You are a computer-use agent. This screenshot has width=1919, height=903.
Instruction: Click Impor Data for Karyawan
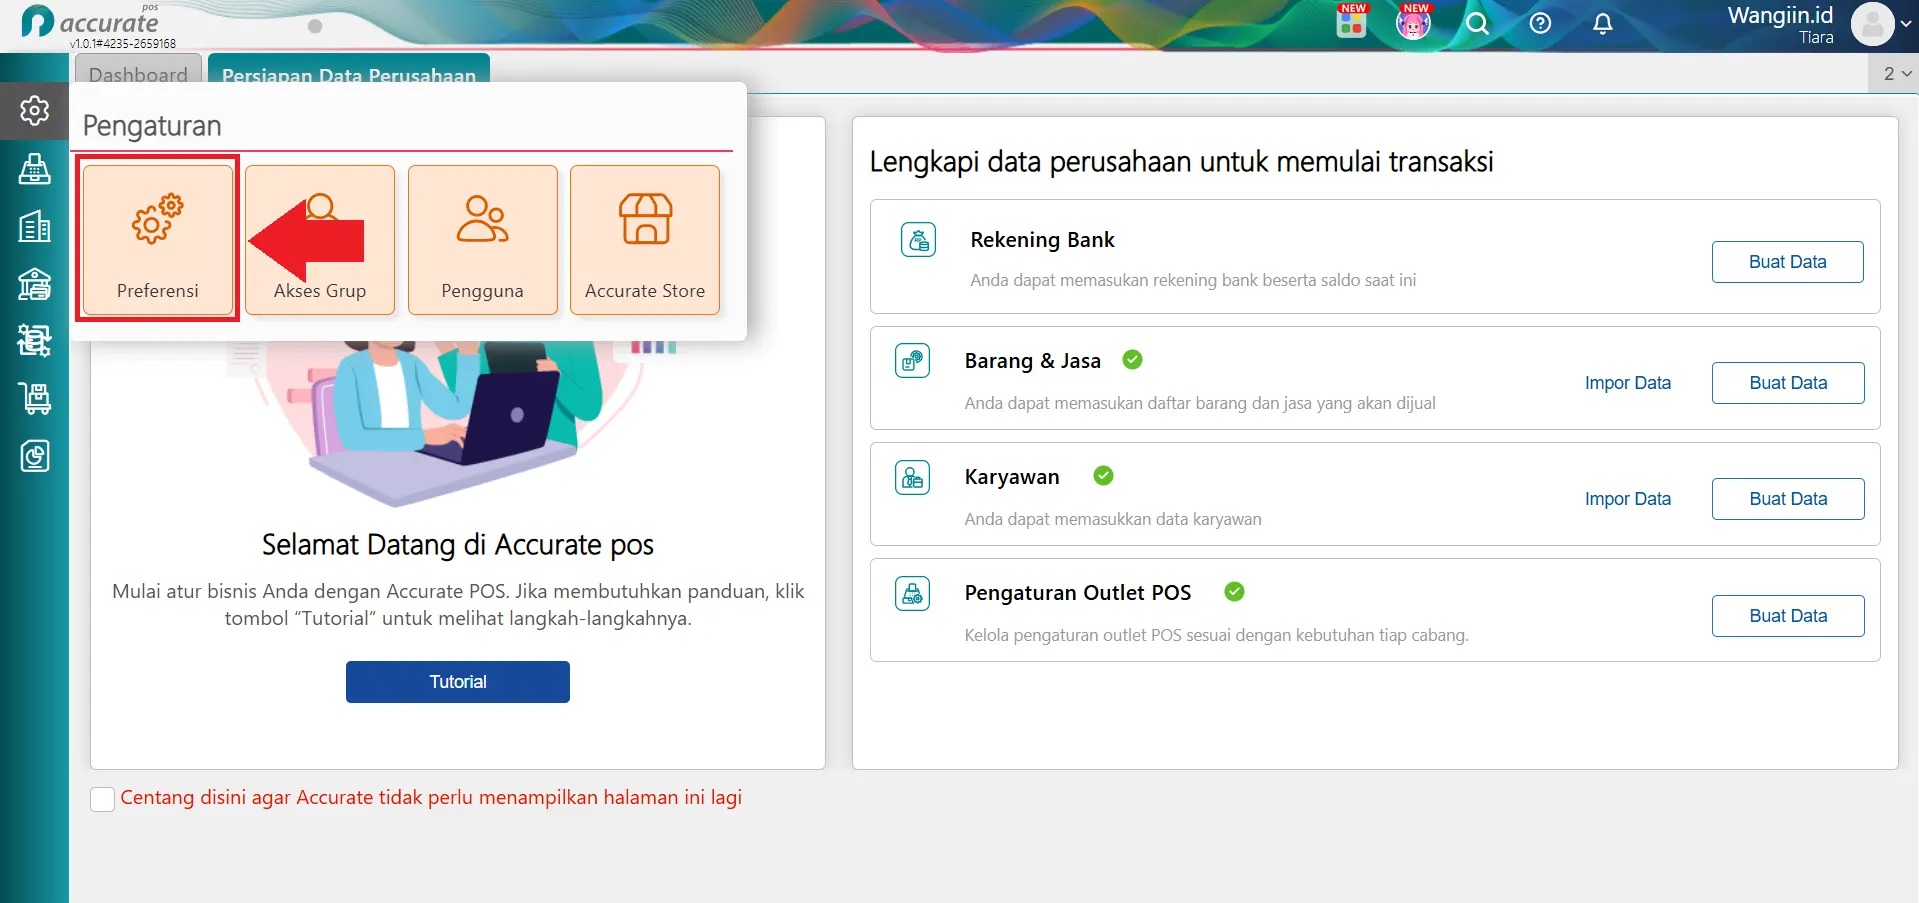pyautogui.click(x=1627, y=499)
